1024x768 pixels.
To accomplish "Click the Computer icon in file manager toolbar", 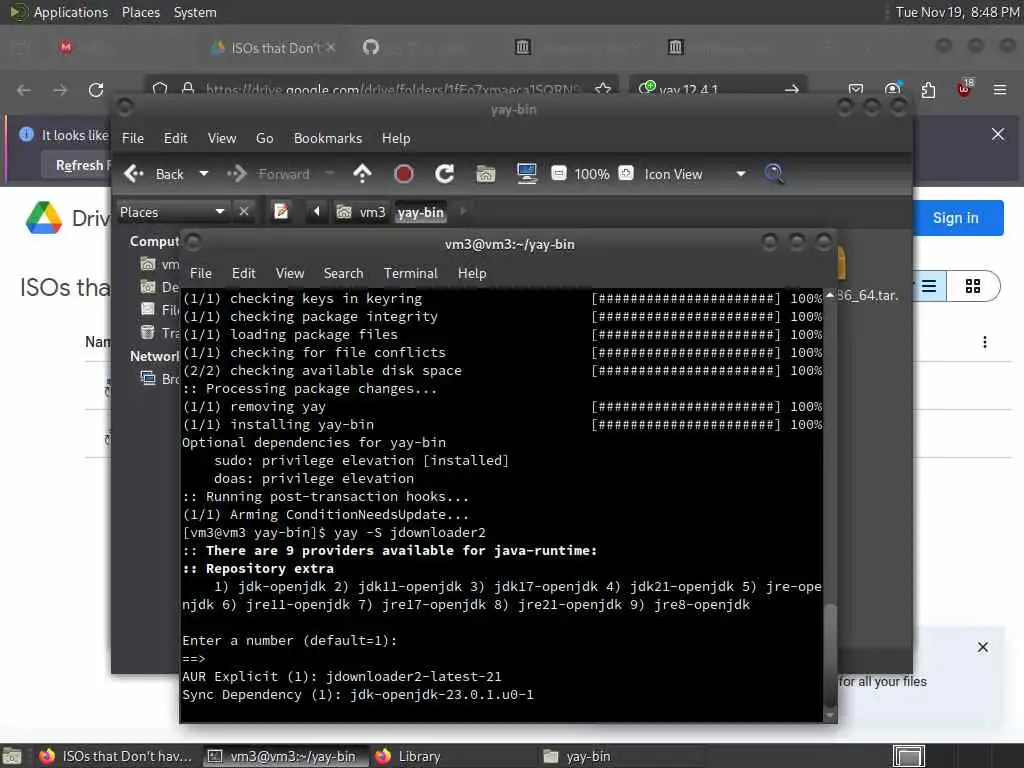I will point(526,174).
